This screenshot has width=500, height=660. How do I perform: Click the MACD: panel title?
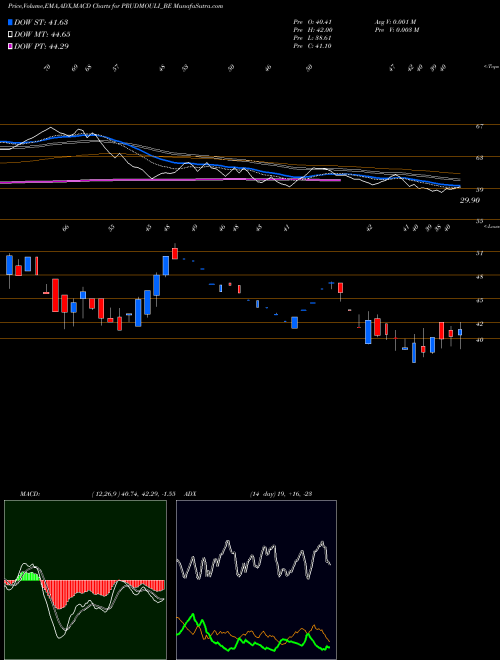(29, 494)
